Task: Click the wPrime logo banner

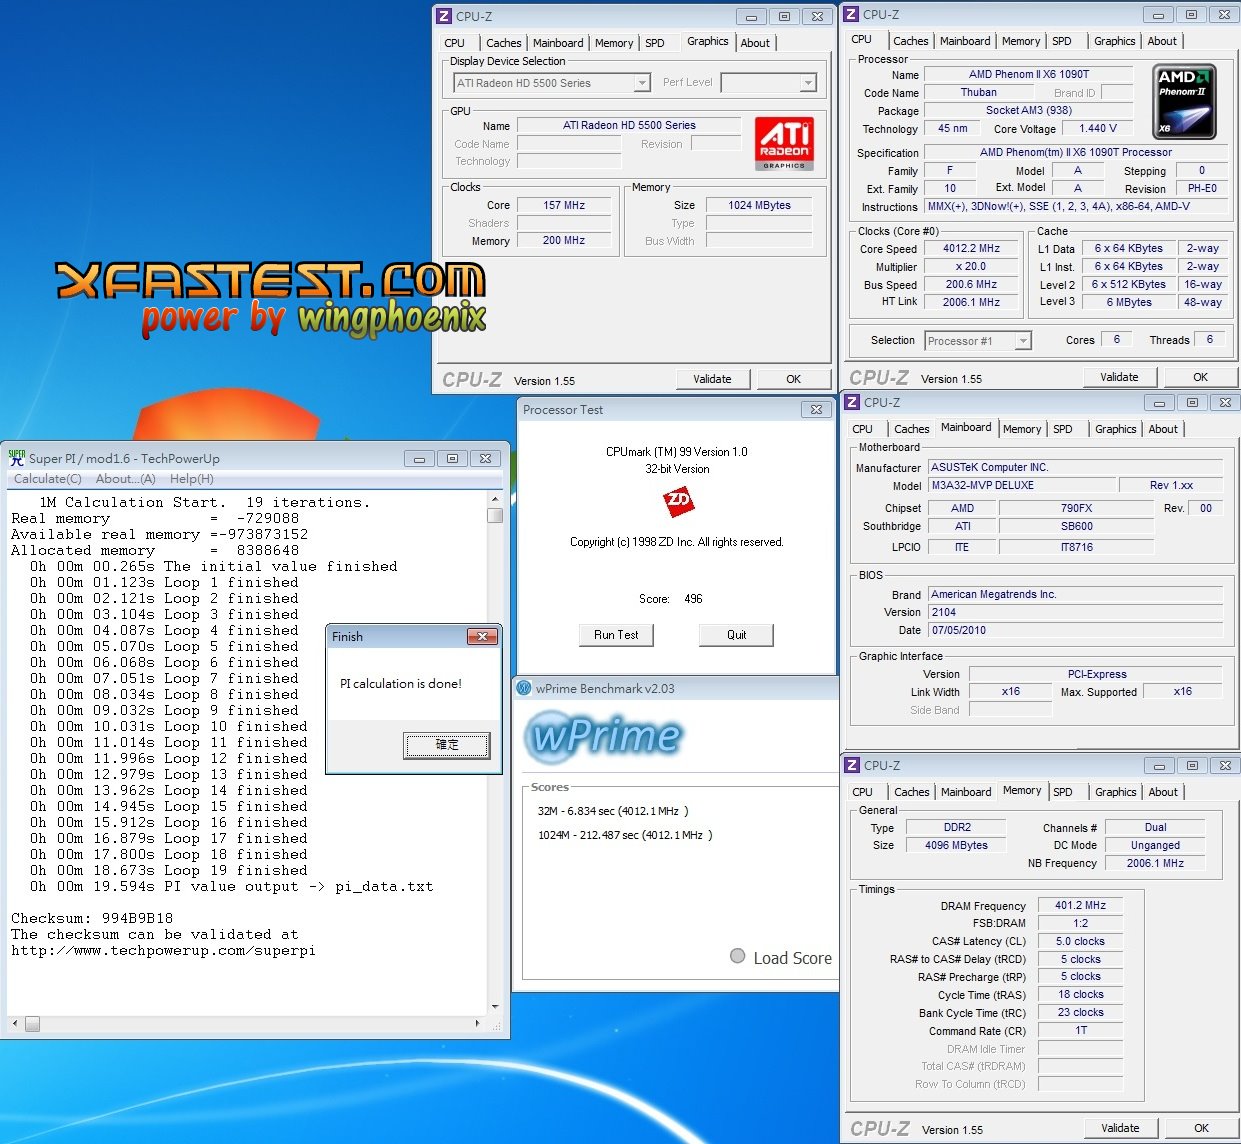Action: [x=606, y=736]
